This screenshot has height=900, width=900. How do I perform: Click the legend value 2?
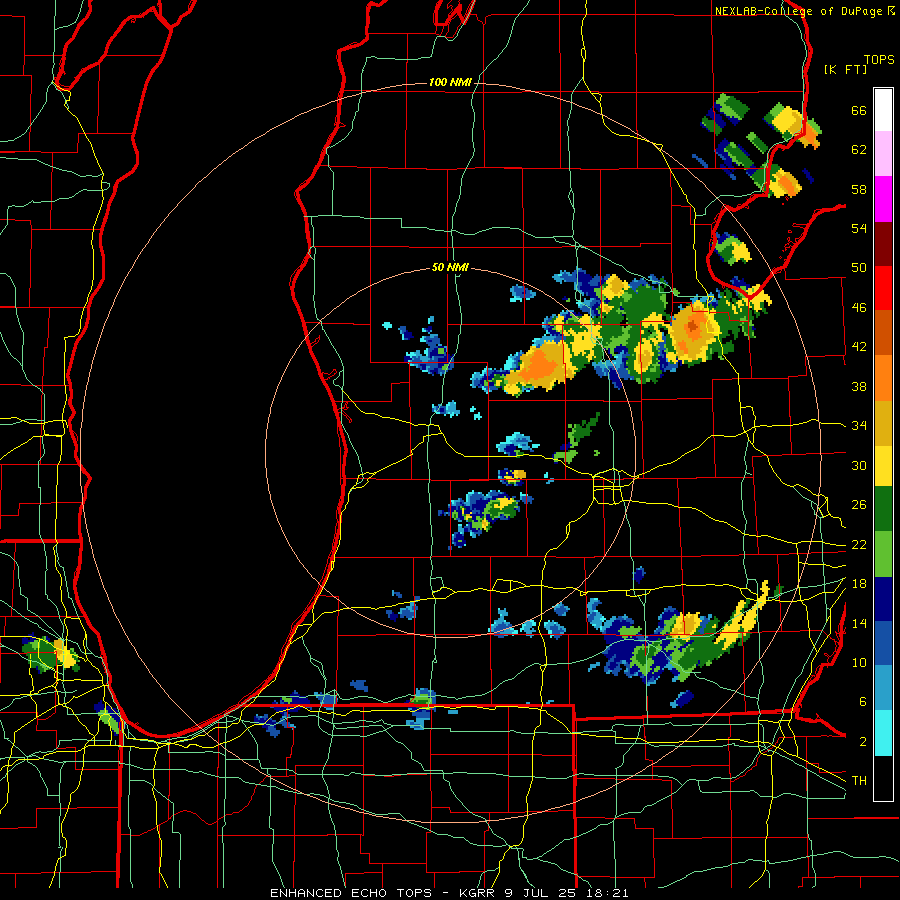click(x=863, y=742)
